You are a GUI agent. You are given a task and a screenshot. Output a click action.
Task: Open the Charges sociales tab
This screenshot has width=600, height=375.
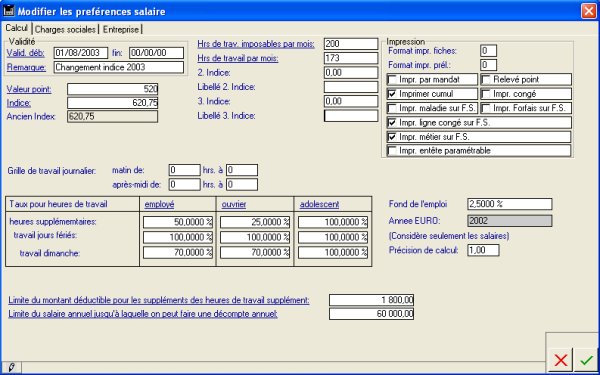(65, 29)
